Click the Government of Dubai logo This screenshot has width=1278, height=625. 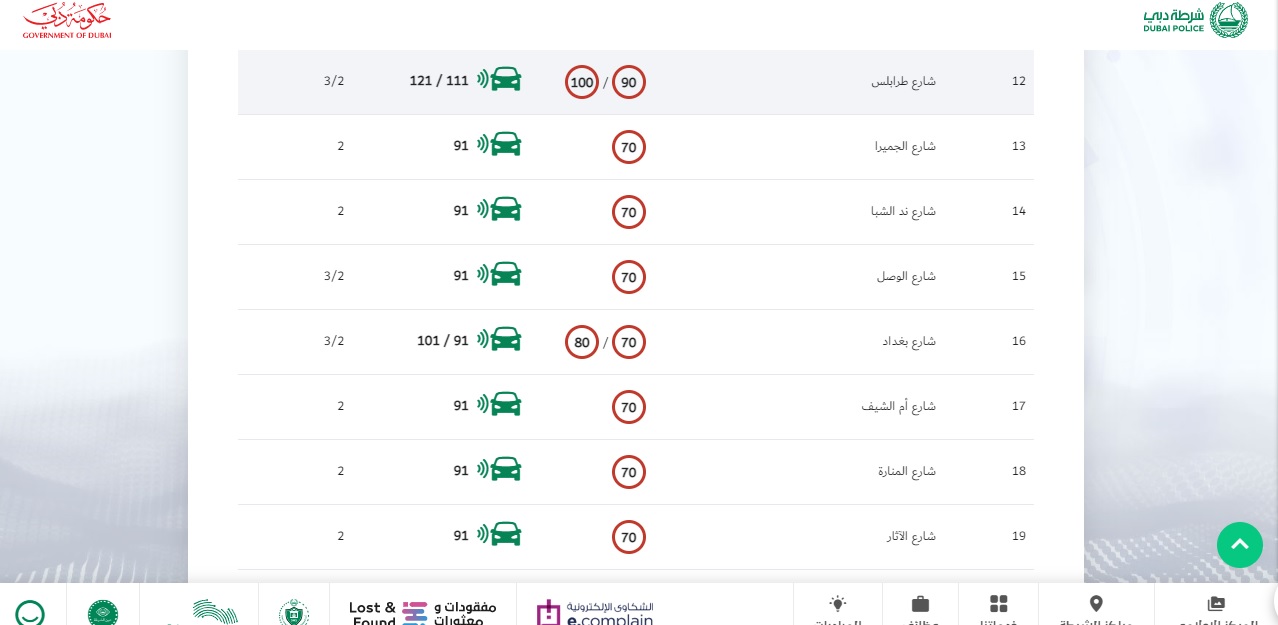[x=67, y=20]
